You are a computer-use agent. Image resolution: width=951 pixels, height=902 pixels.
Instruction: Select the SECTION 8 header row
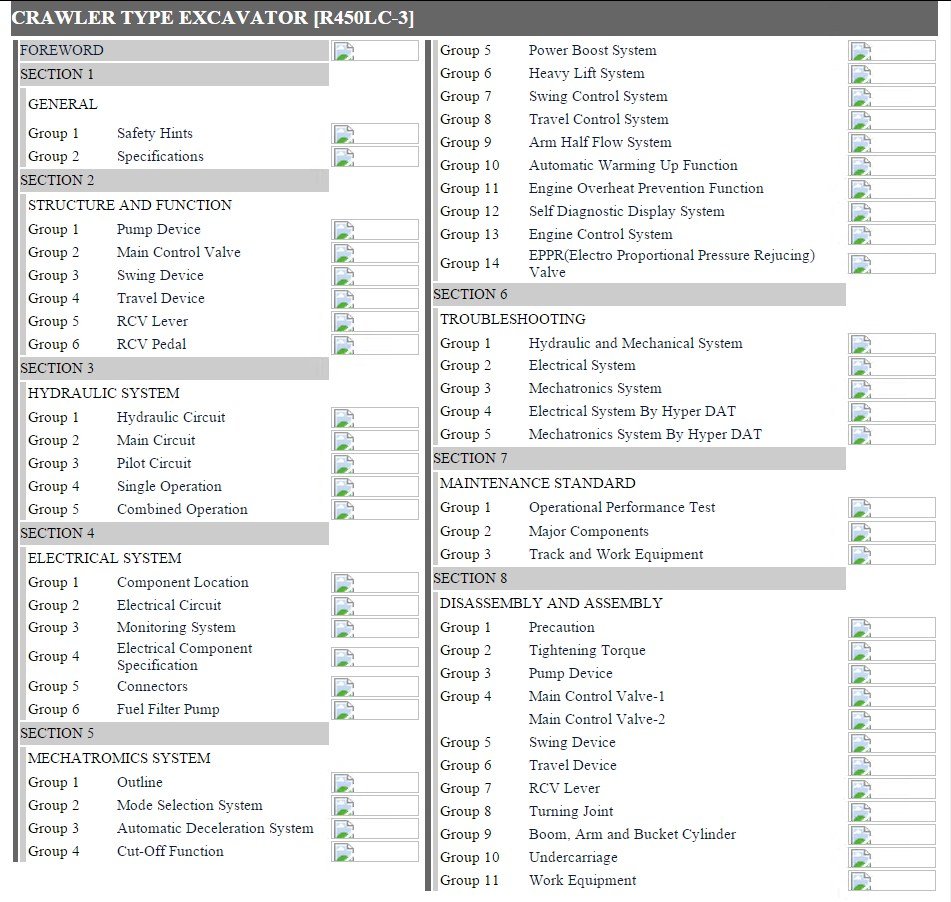click(x=638, y=579)
